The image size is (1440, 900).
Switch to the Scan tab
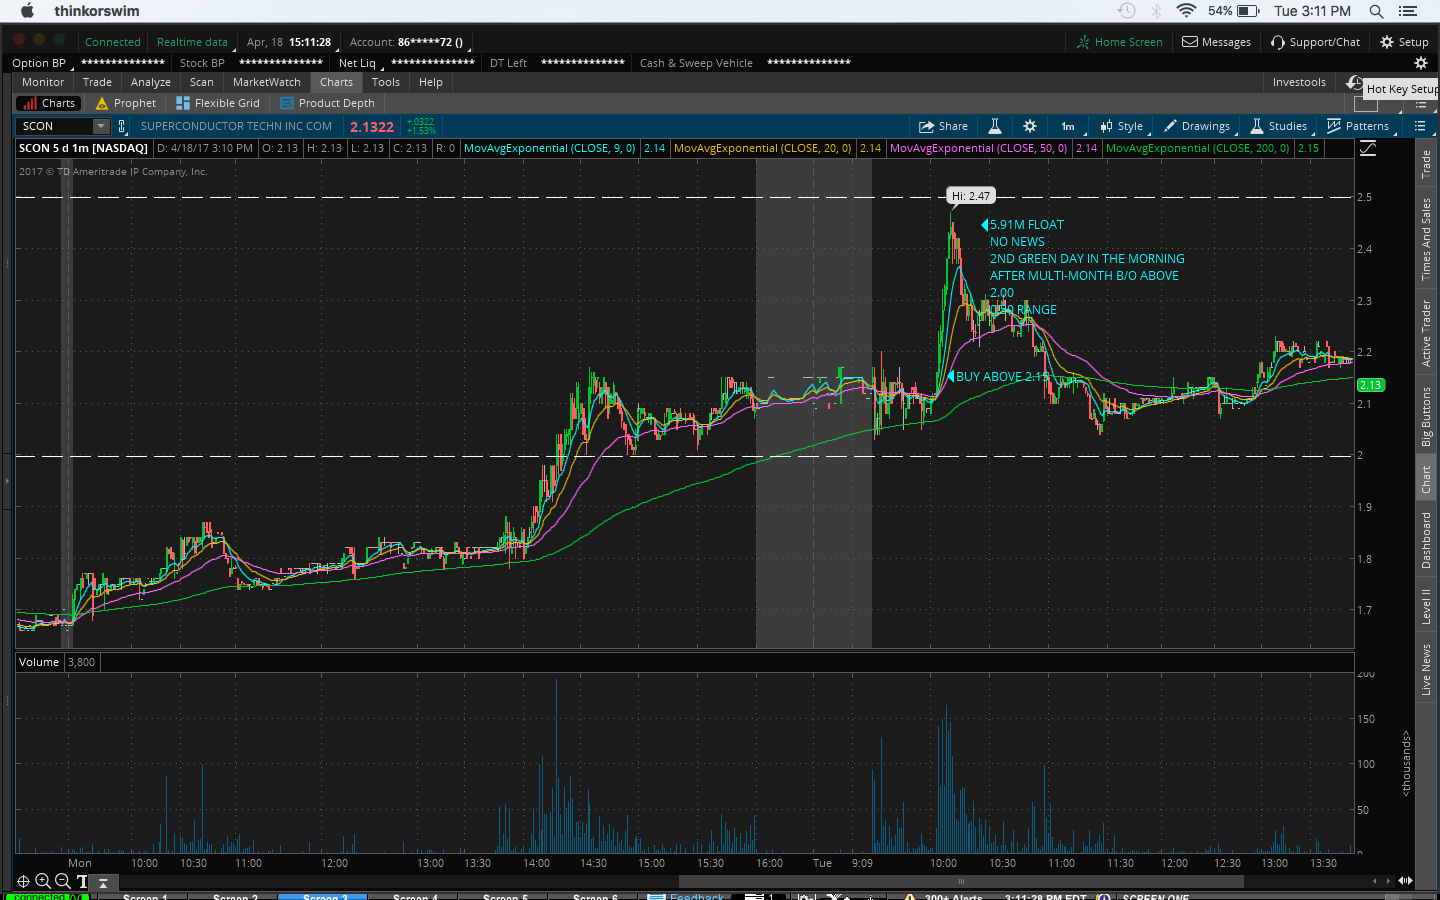pos(202,82)
